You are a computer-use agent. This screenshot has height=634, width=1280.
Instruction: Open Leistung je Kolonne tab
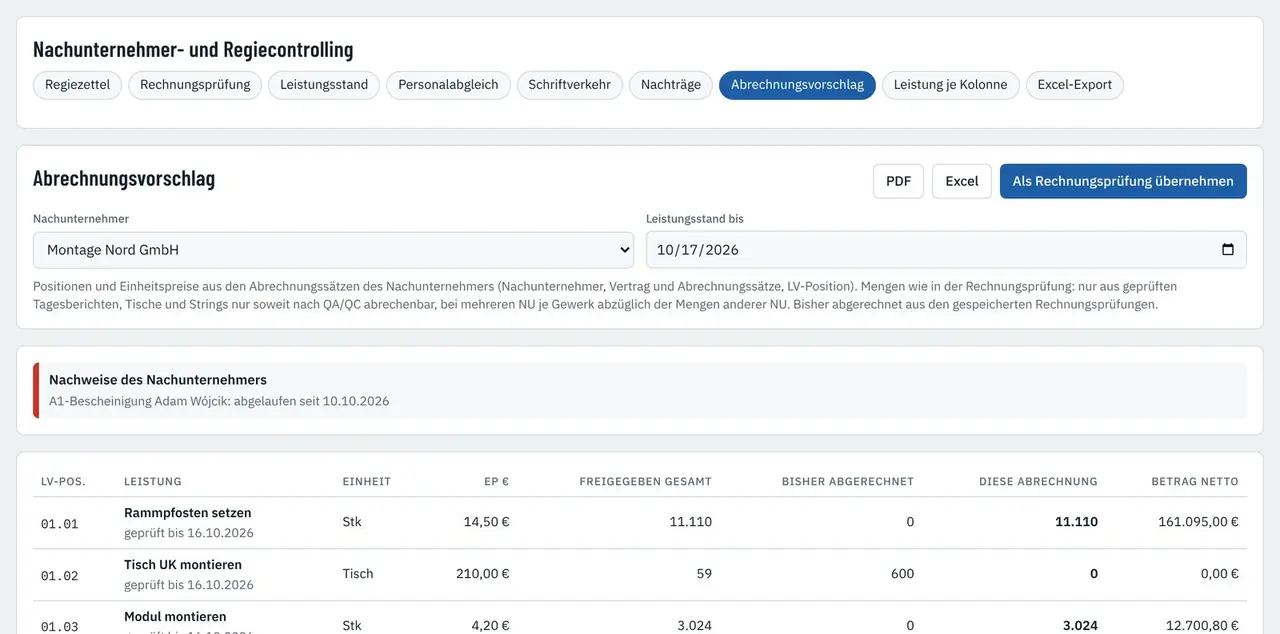coord(951,85)
